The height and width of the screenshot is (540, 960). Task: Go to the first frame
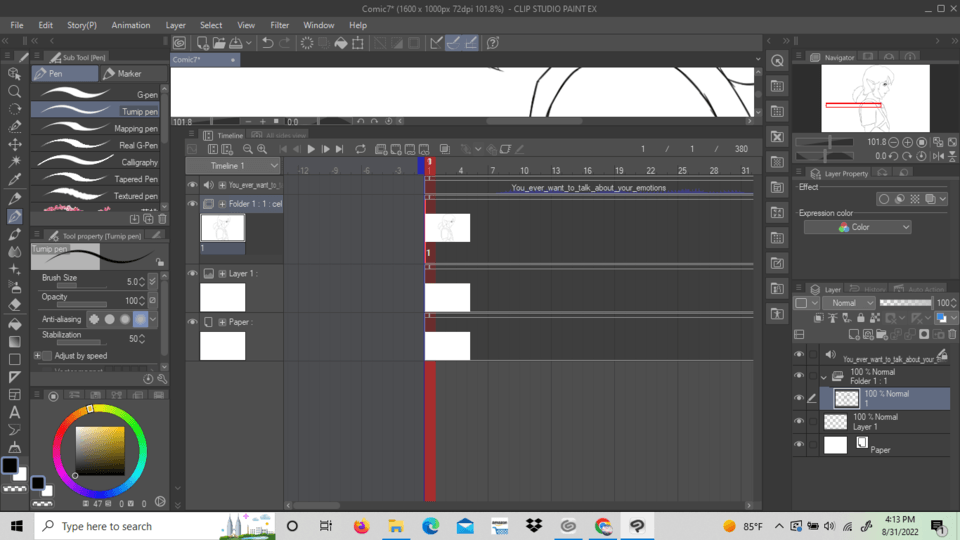coord(283,149)
